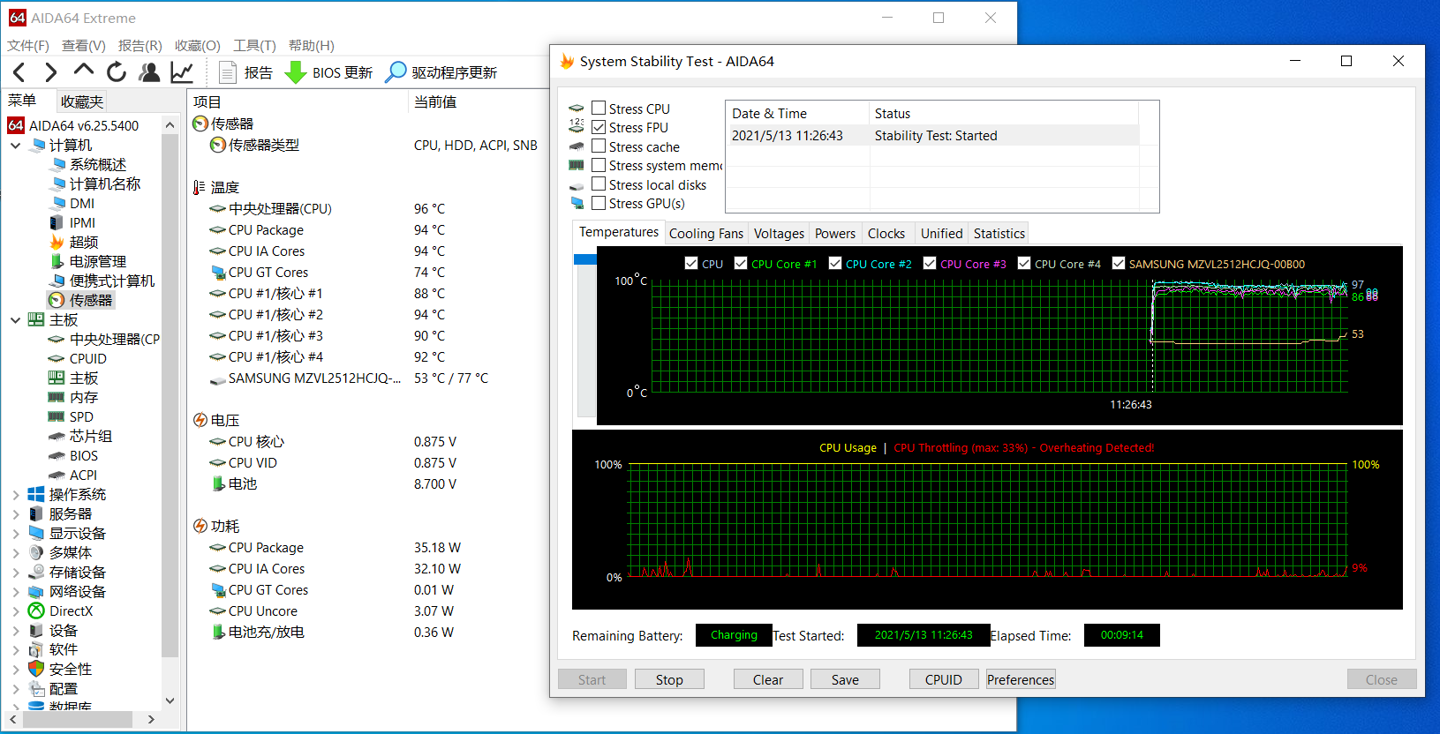Toggle the CPU Core #1 graph checkbox

[740, 263]
